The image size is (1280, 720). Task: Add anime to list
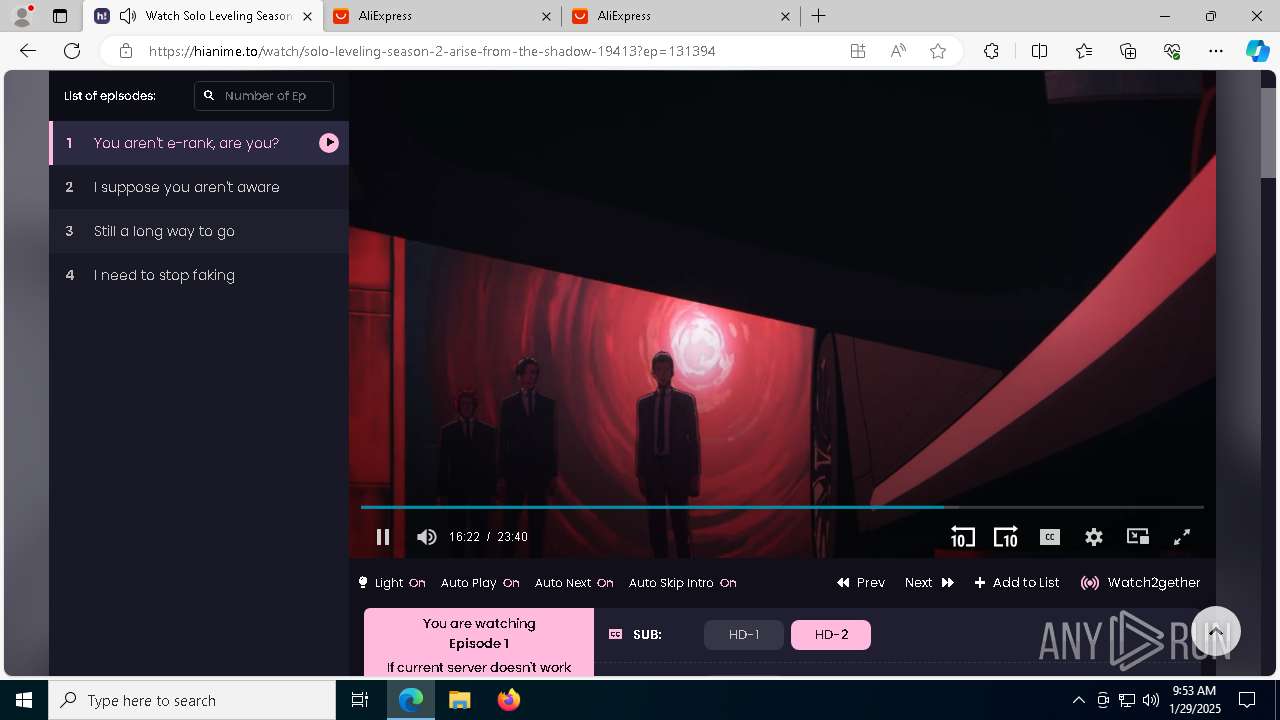(1017, 583)
